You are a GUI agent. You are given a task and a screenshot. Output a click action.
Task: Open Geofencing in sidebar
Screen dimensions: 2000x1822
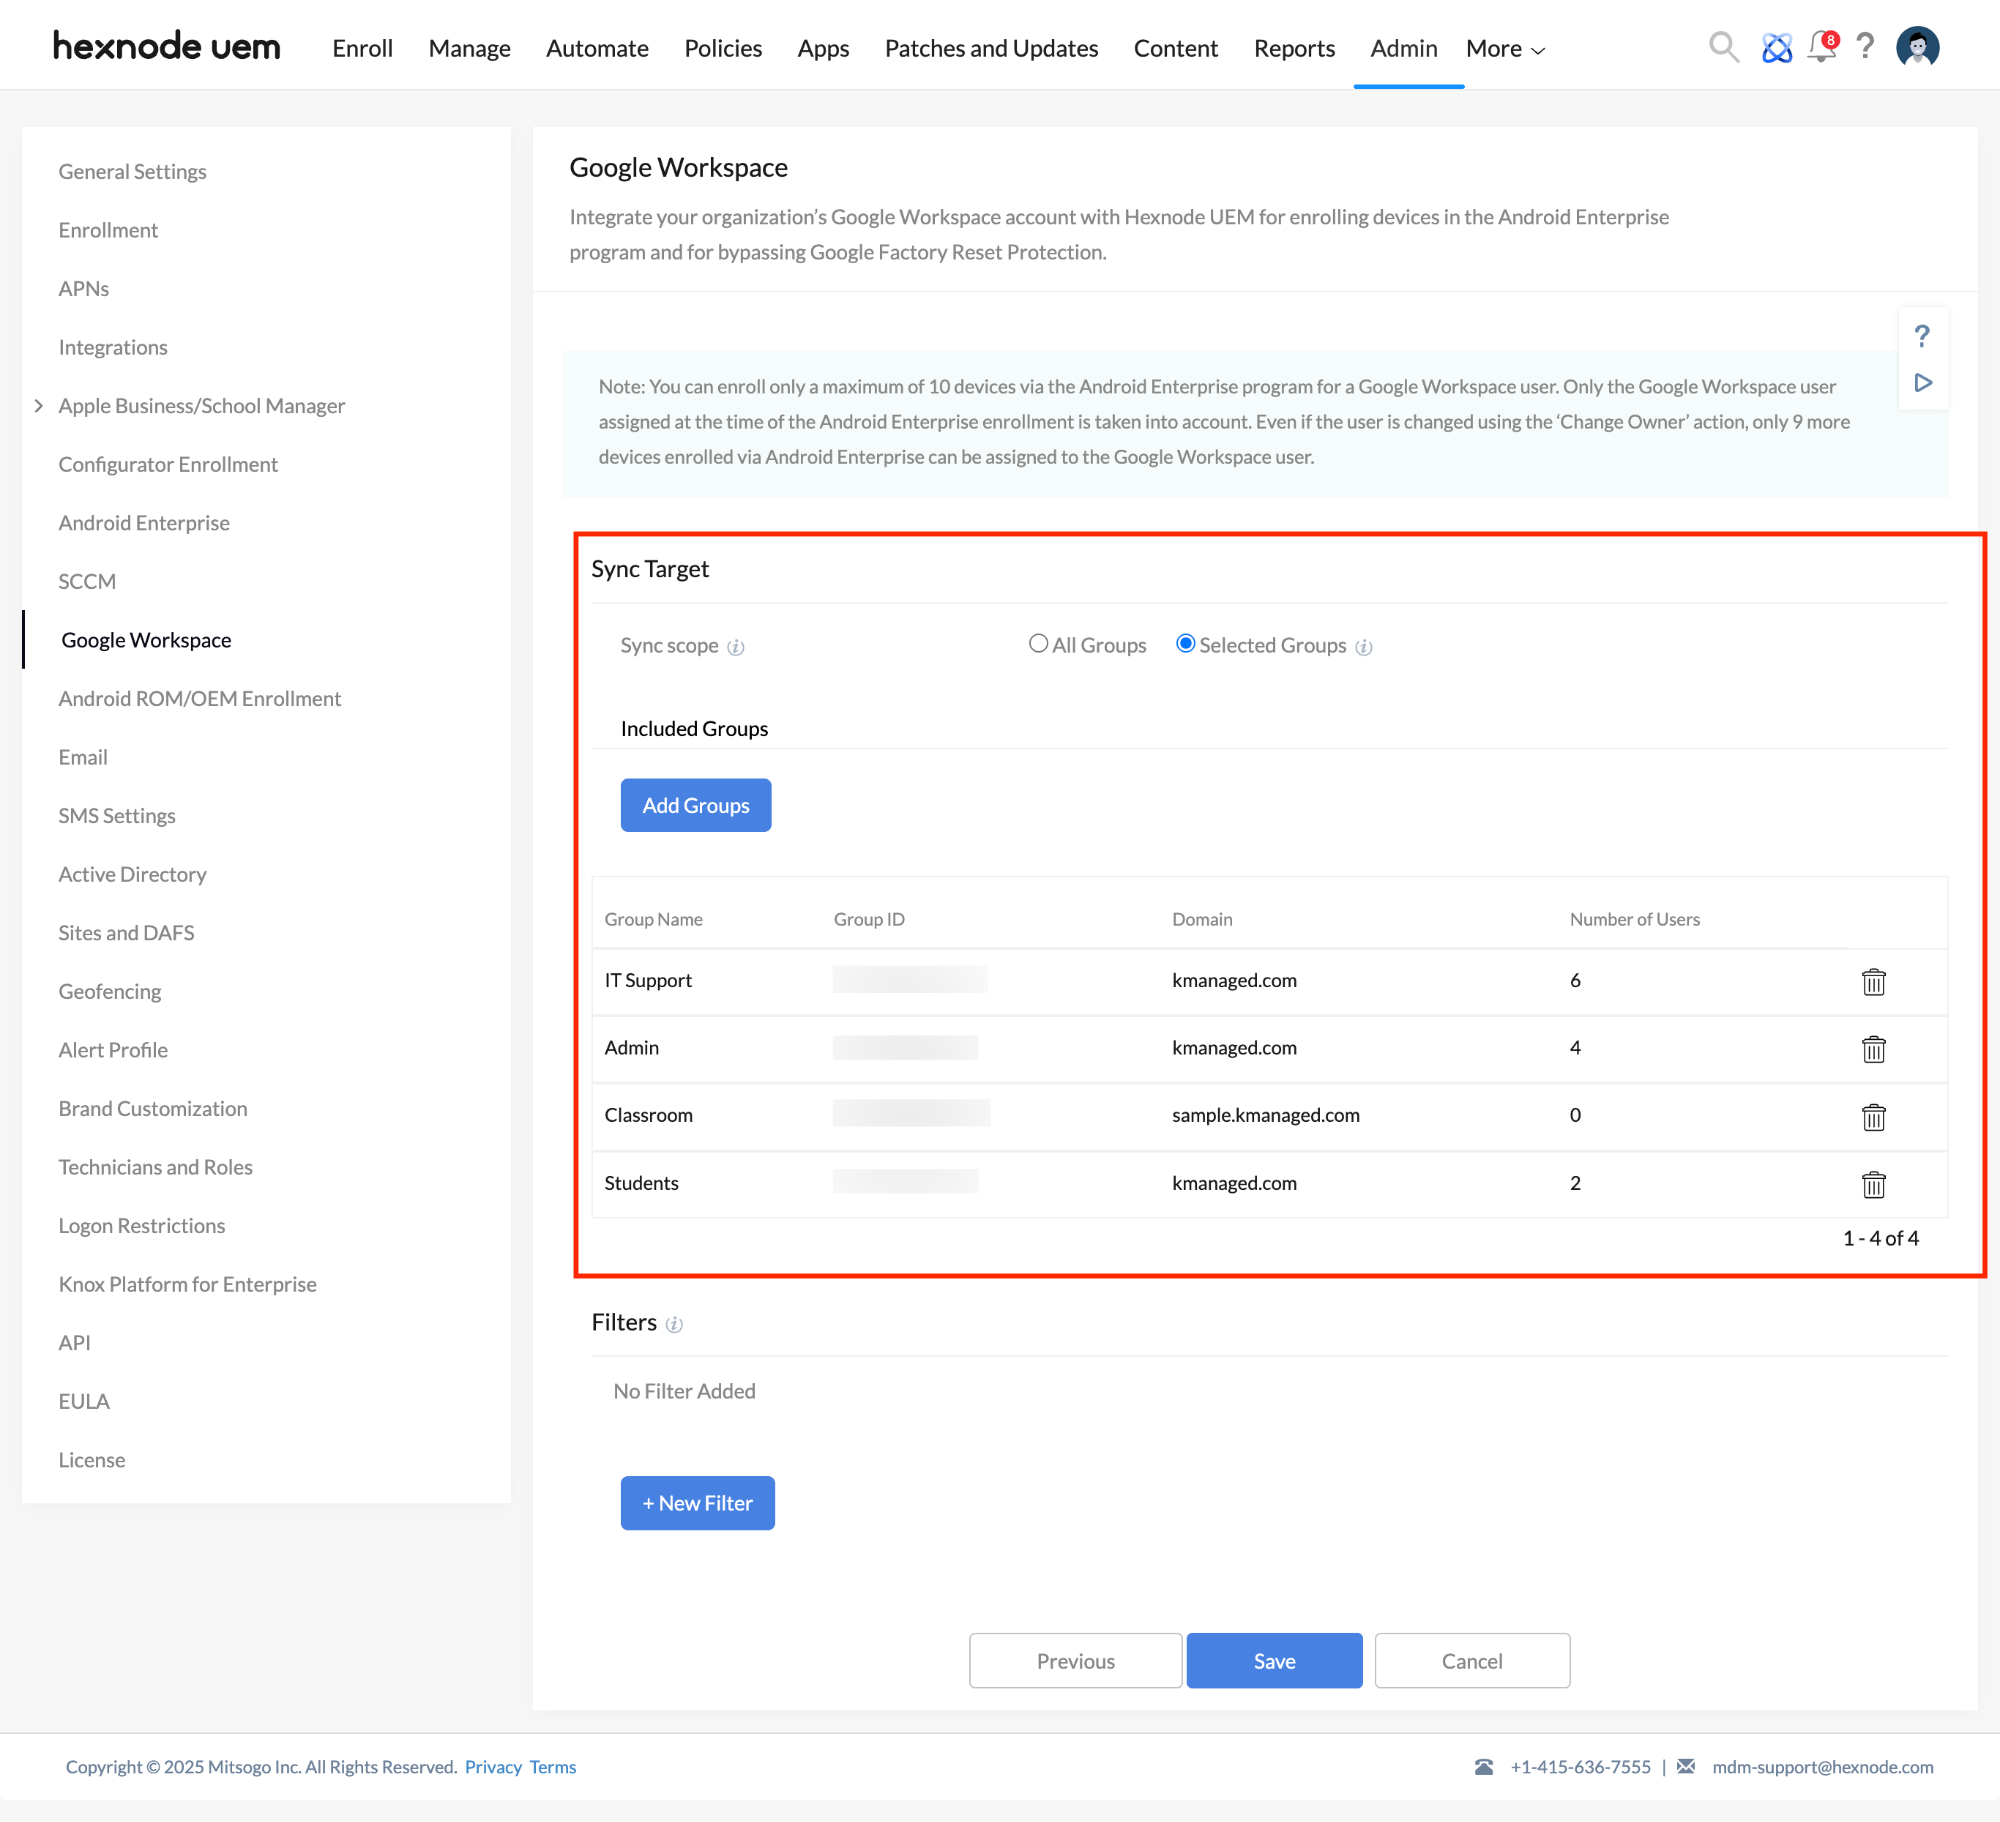coord(110,992)
